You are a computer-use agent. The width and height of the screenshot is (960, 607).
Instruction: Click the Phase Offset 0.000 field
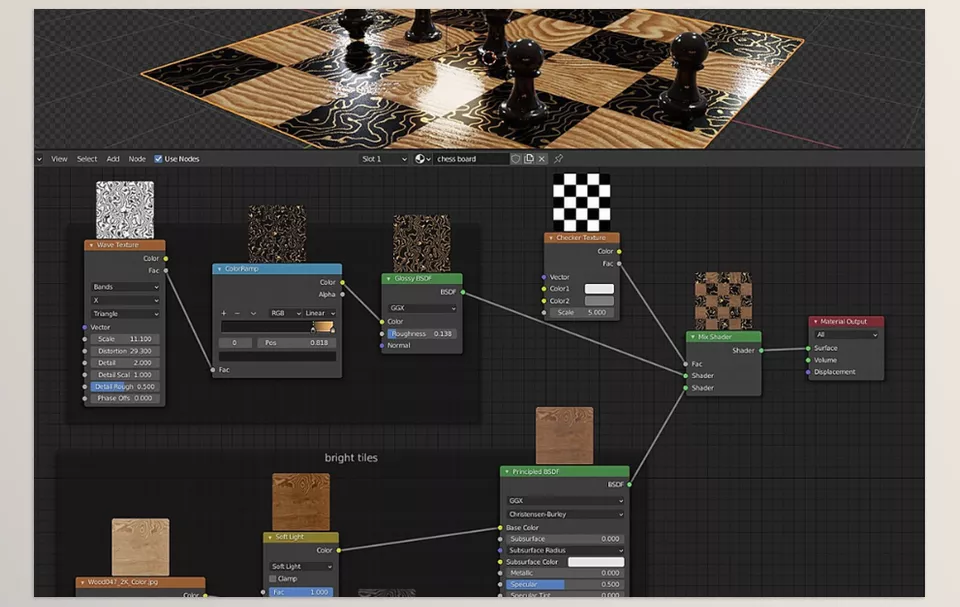126,398
